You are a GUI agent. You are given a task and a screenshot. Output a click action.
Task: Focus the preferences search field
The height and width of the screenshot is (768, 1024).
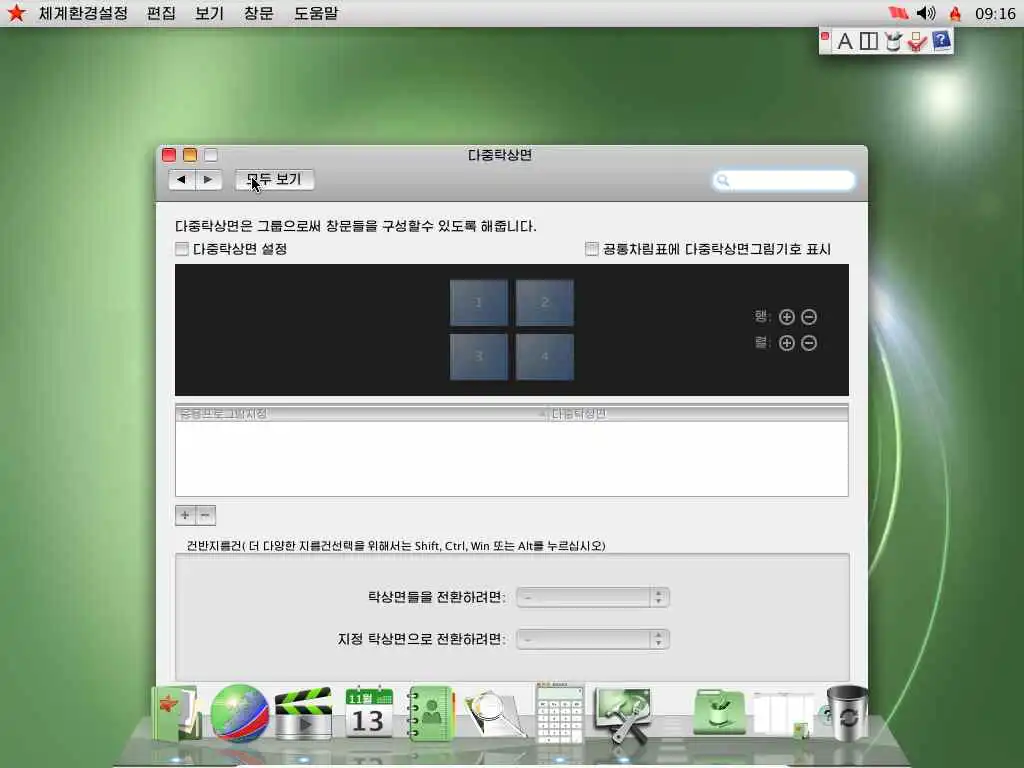pyautogui.click(x=784, y=180)
